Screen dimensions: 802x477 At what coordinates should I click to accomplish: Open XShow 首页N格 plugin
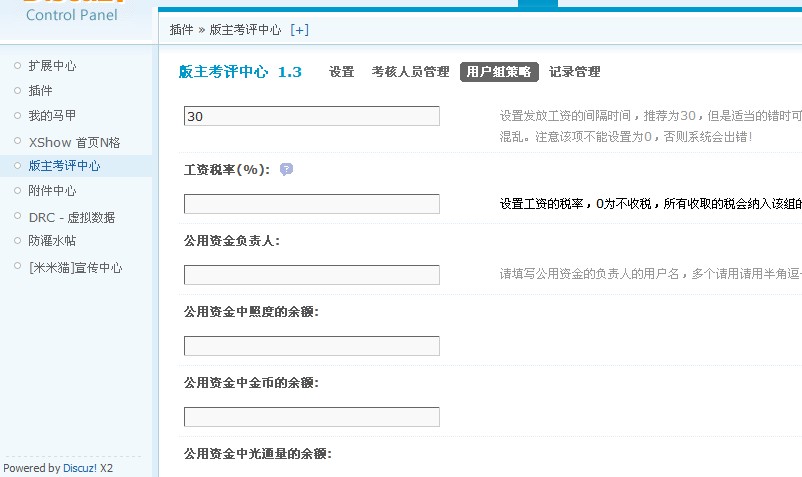coord(74,142)
